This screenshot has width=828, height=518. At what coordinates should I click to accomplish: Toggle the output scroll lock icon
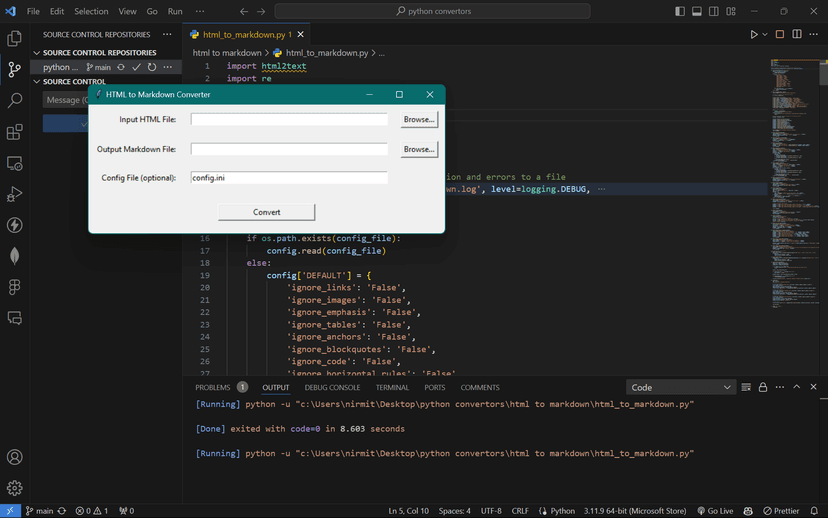763,387
